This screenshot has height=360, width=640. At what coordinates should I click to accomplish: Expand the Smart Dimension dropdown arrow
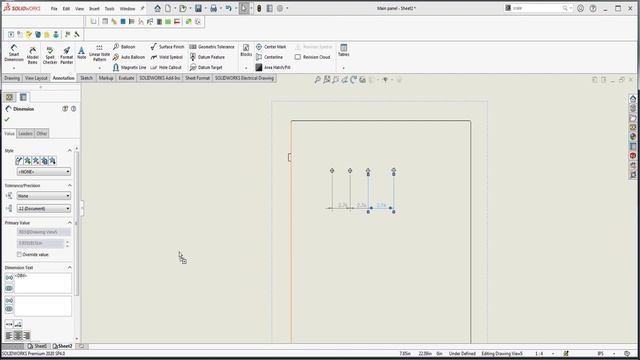(x=14, y=68)
